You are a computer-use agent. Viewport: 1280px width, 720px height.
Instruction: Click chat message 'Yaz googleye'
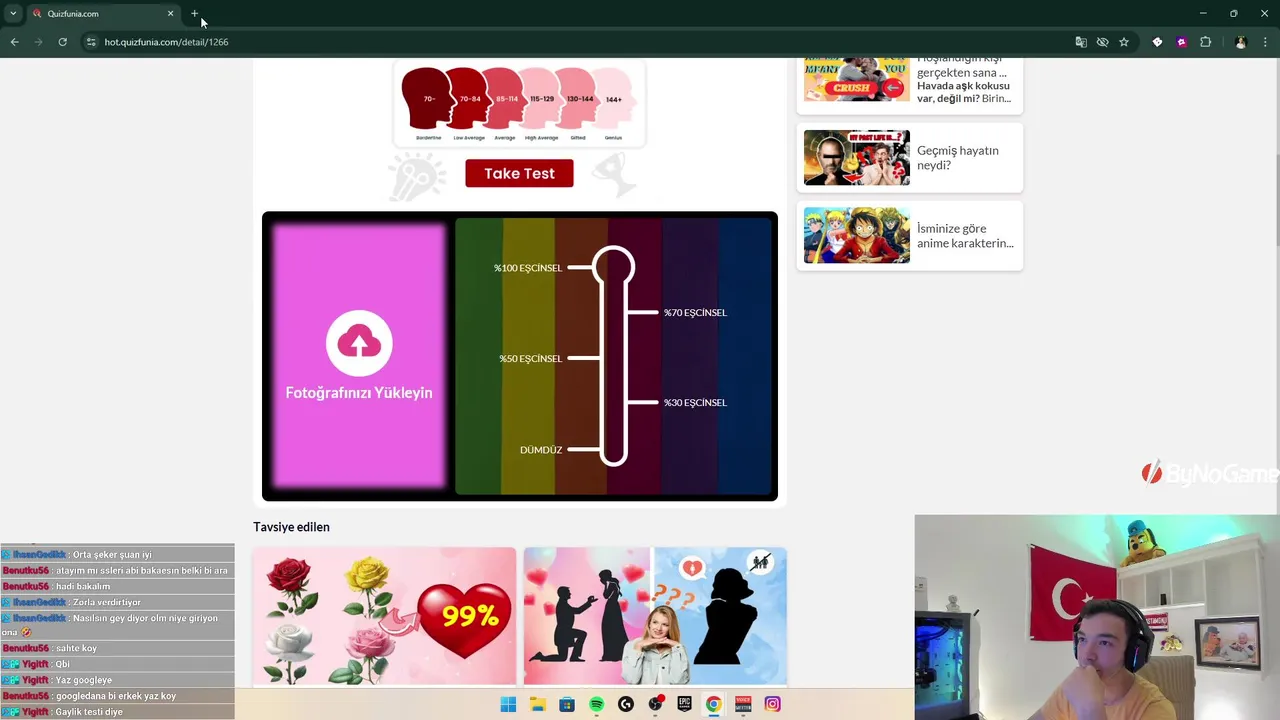(84, 681)
